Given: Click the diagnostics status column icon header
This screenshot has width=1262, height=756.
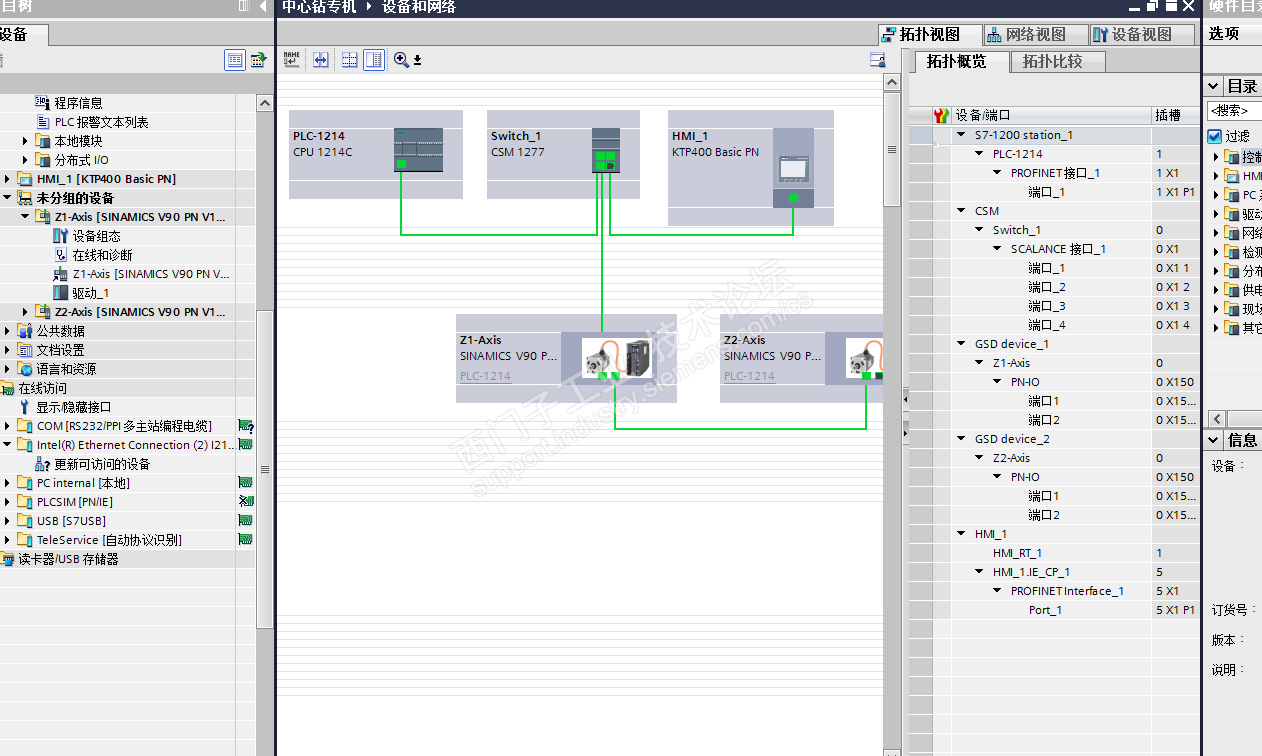Looking at the screenshot, I should [941, 115].
